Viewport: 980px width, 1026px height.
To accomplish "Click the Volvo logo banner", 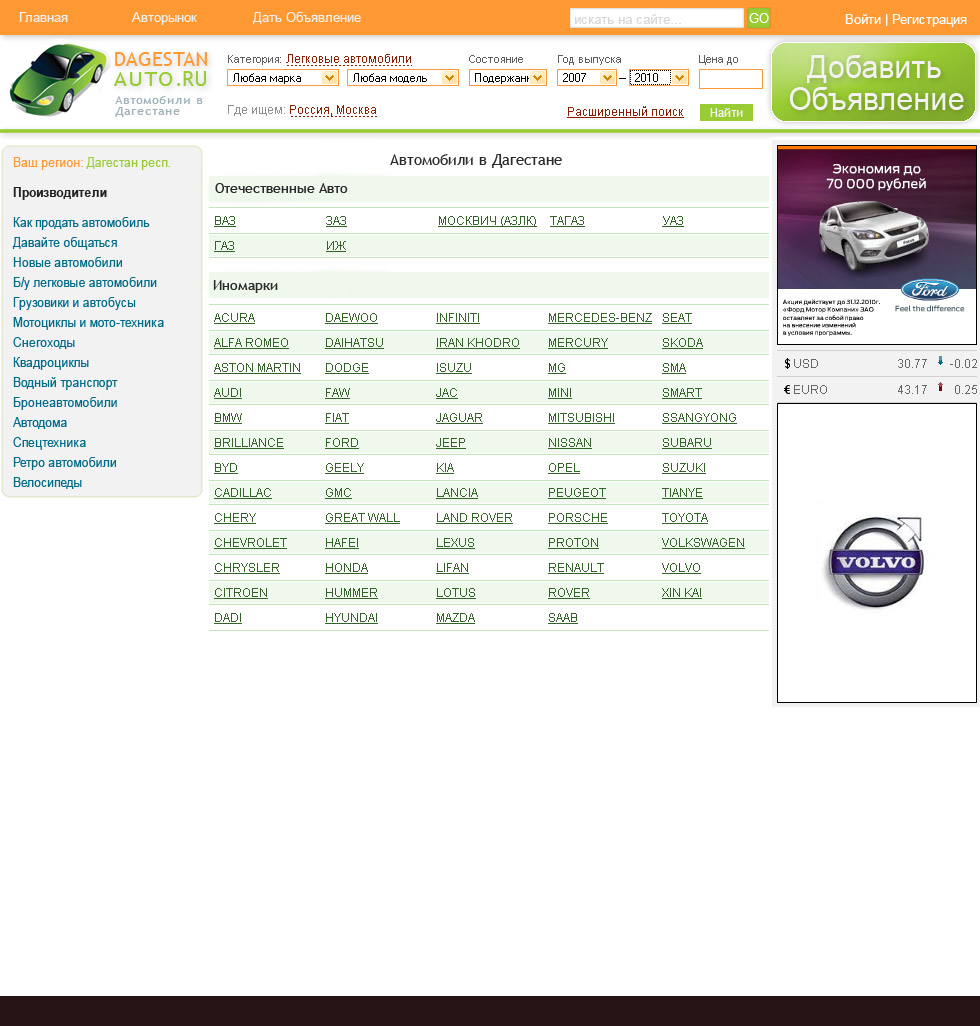I will click(x=877, y=553).
